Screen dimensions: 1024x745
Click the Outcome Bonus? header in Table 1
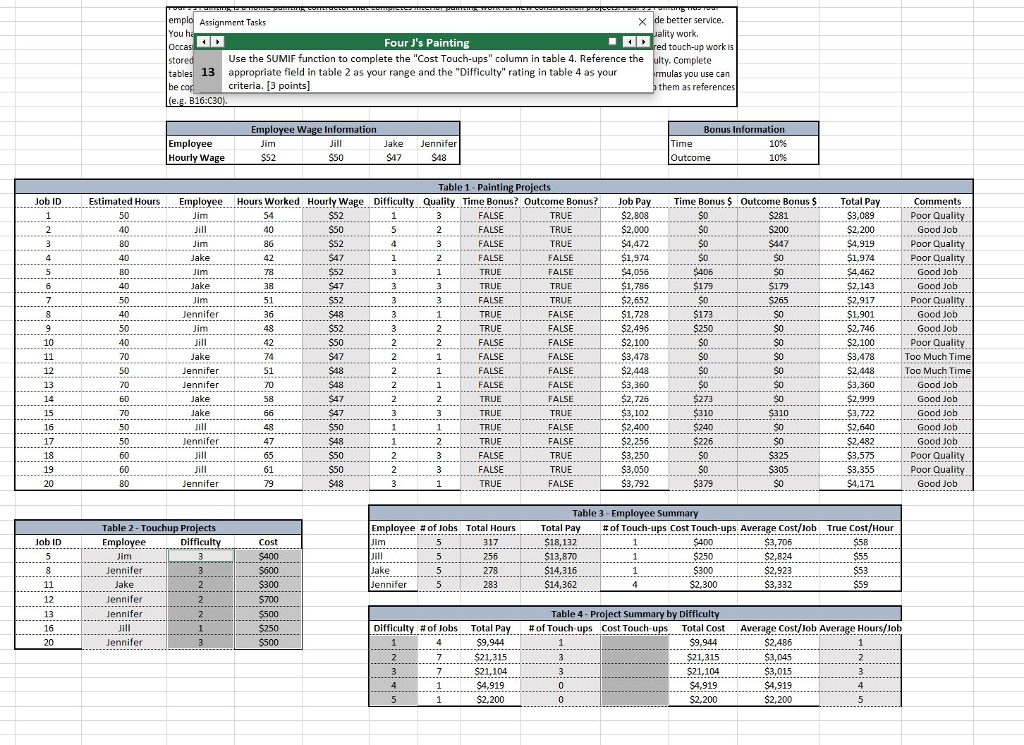click(560, 201)
